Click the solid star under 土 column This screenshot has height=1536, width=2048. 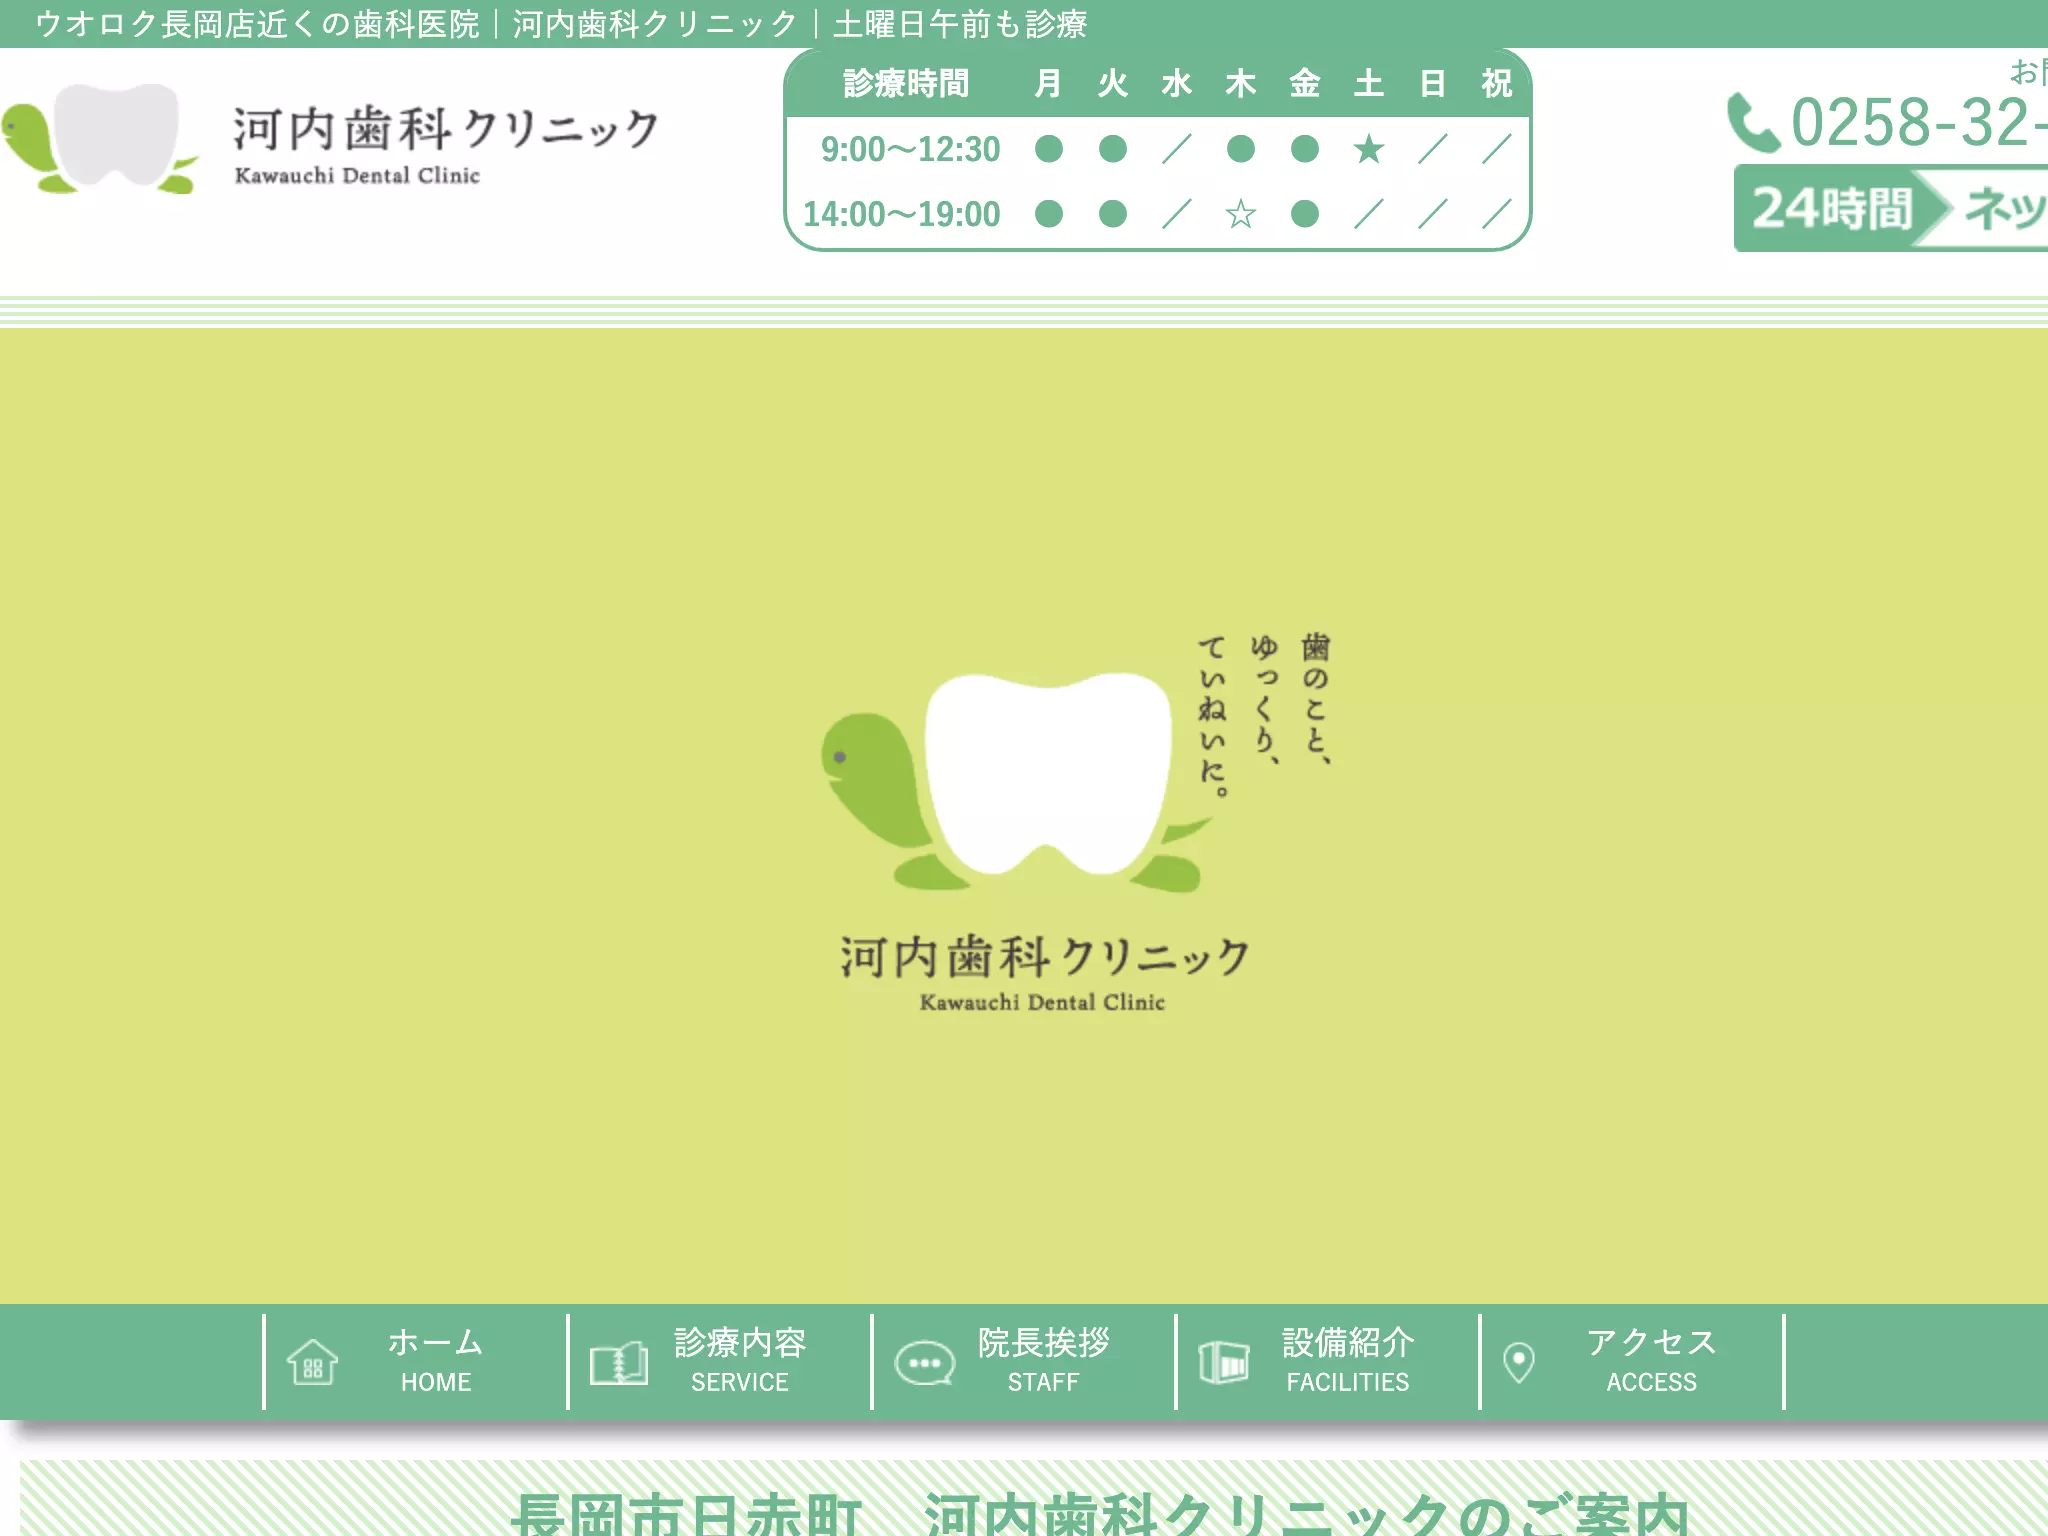coord(1368,150)
